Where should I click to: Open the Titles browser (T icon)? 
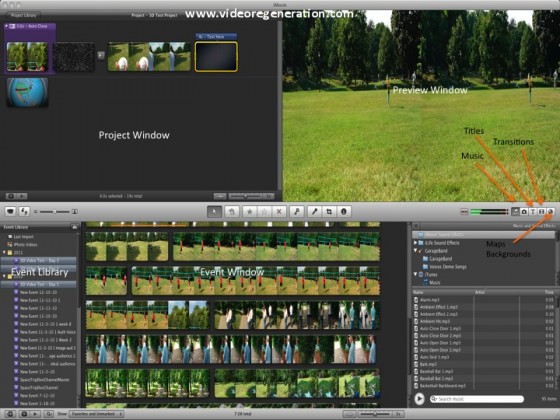532,211
